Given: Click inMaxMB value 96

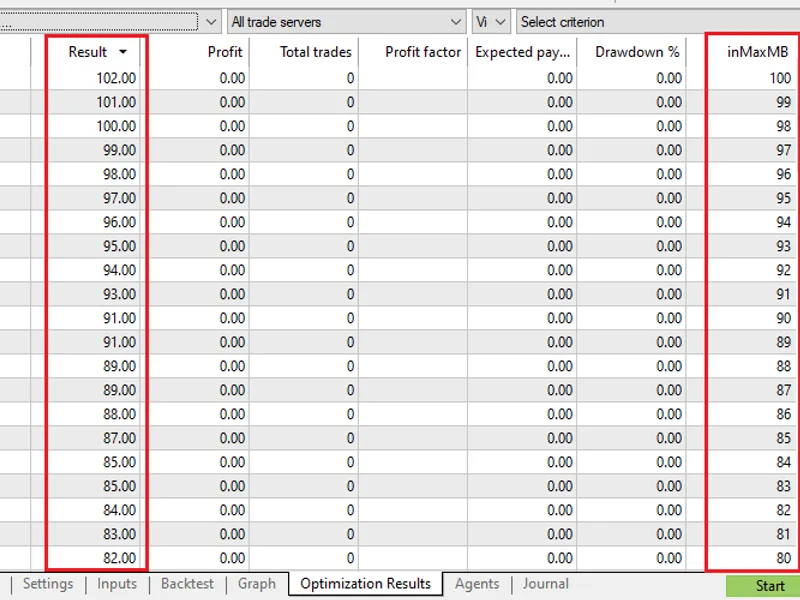Looking at the screenshot, I should [x=784, y=174].
